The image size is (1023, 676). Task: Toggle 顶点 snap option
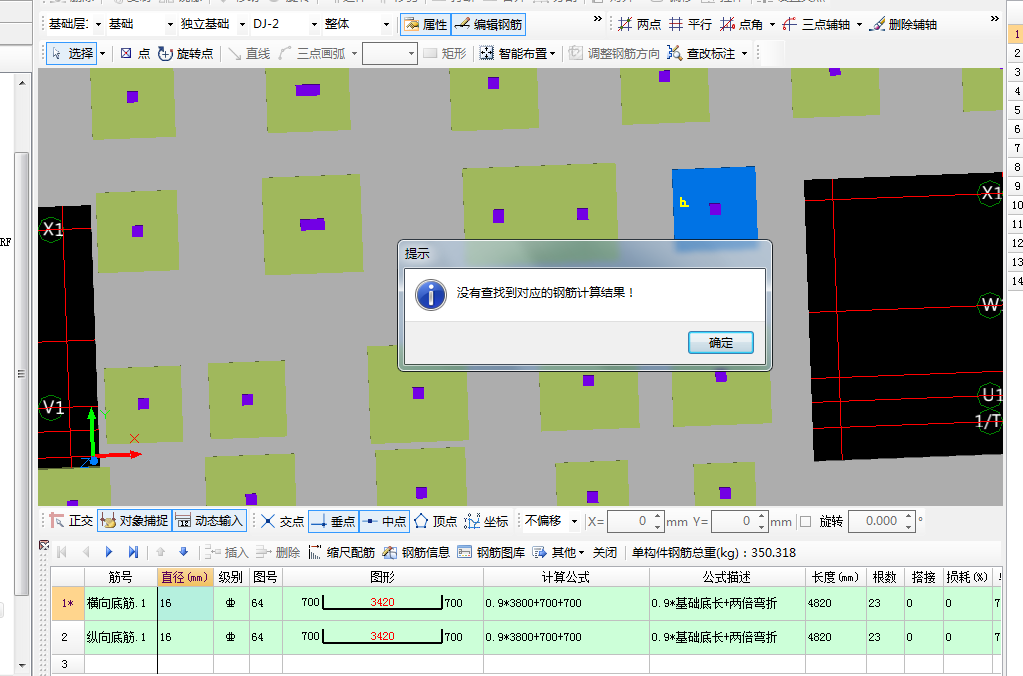click(x=435, y=521)
